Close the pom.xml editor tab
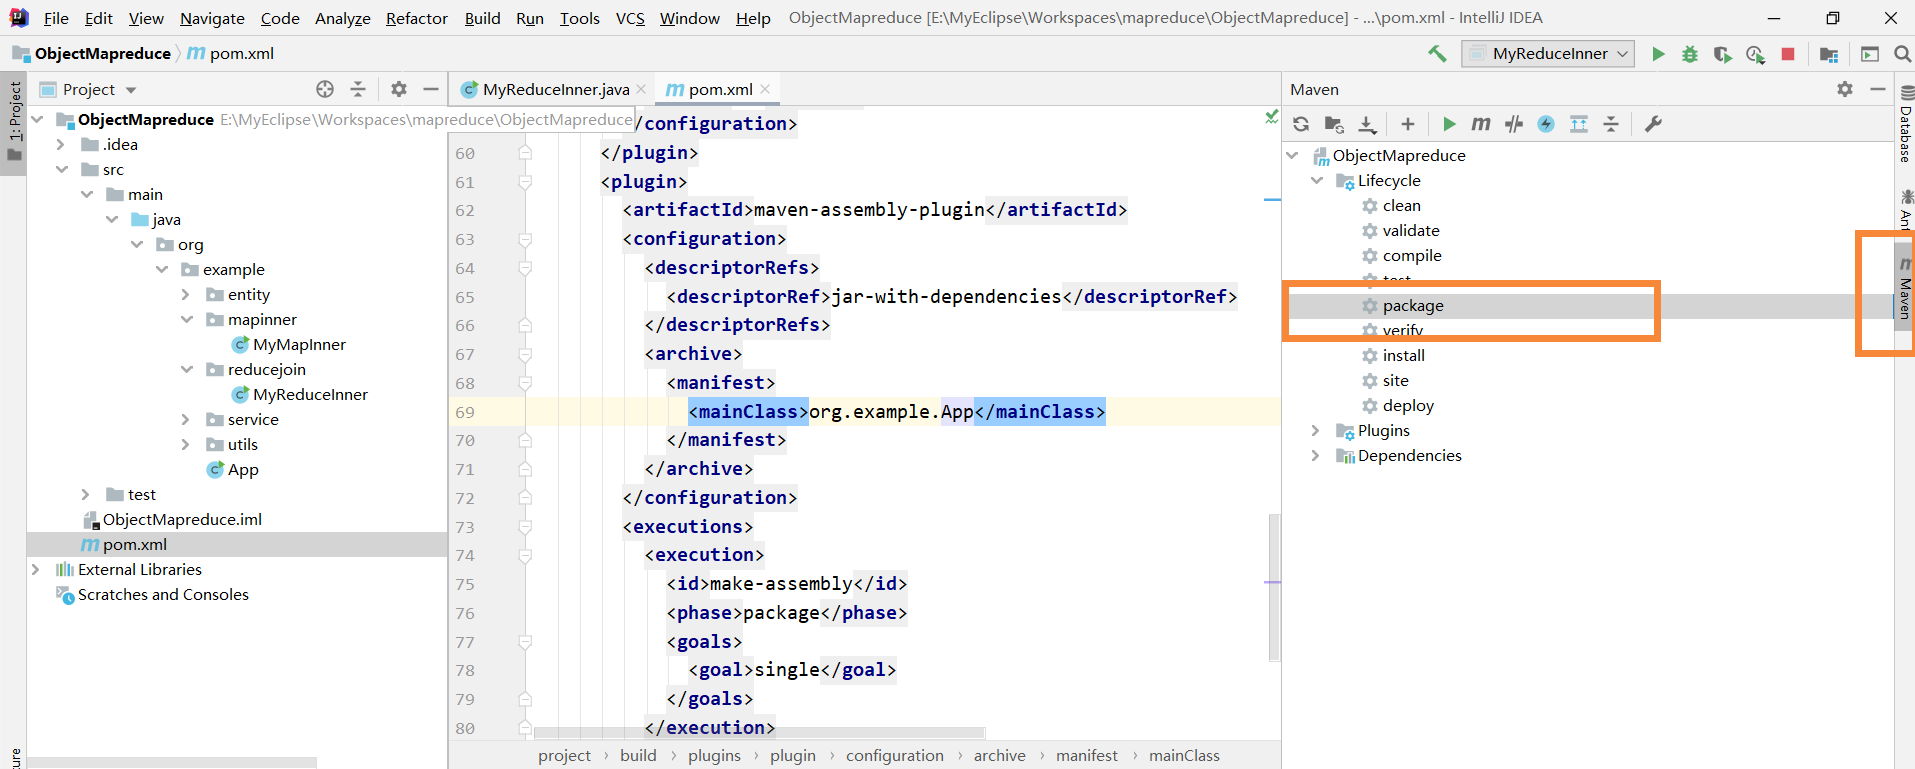 (765, 89)
